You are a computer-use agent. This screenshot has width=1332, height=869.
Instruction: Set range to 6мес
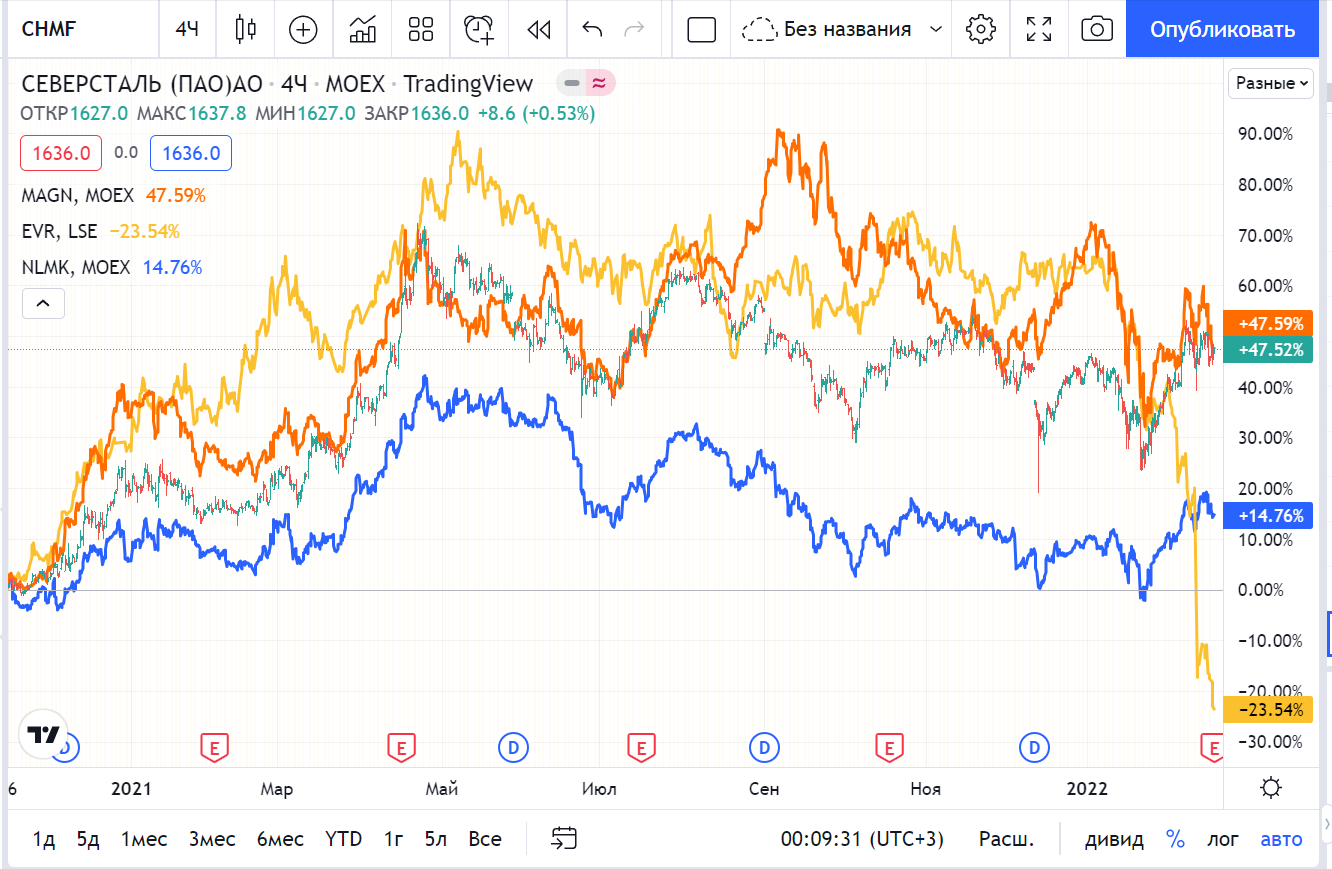(280, 839)
